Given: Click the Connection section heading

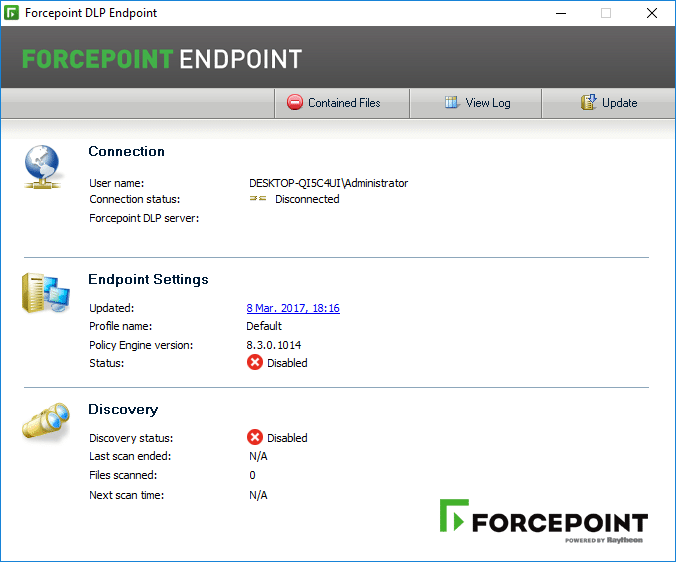Looking at the screenshot, I should point(126,151).
